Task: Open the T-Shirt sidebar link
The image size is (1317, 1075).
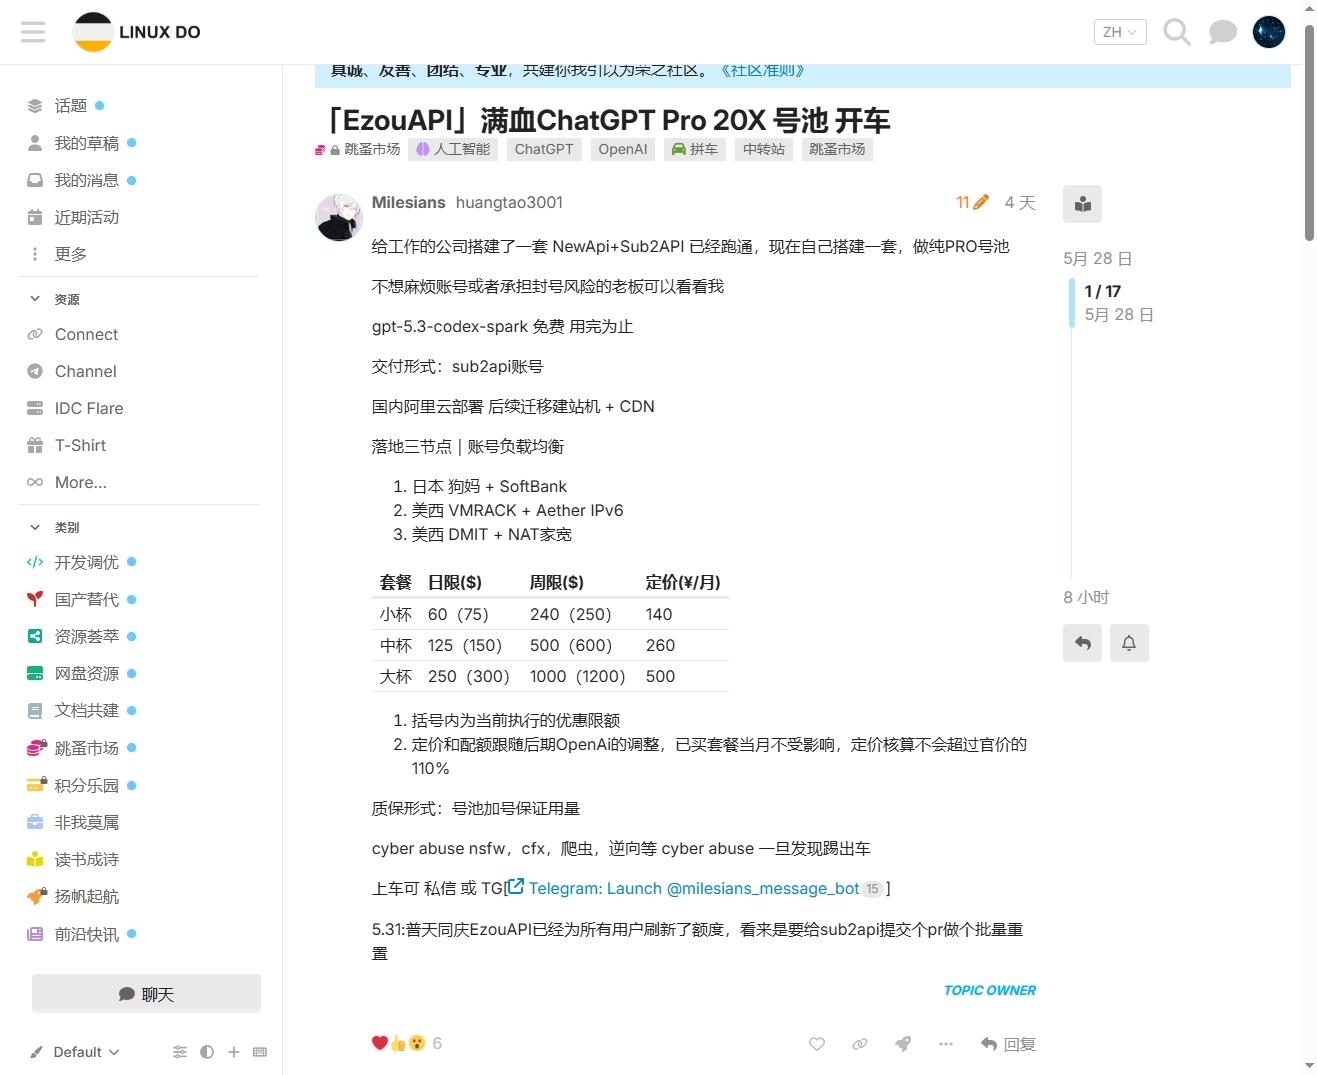Action: 80,445
